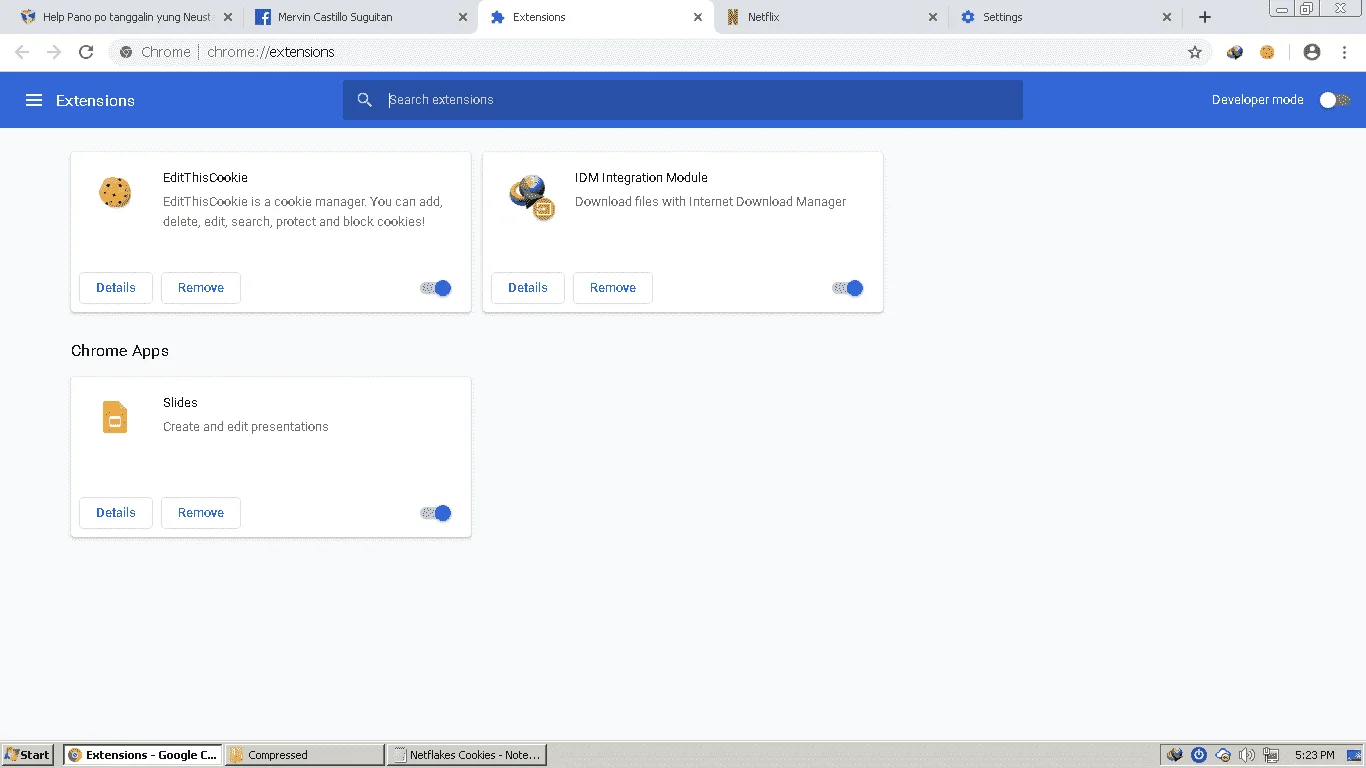Click the IDM Integration Module logo on its card
The width and height of the screenshot is (1366, 768).
(531, 197)
